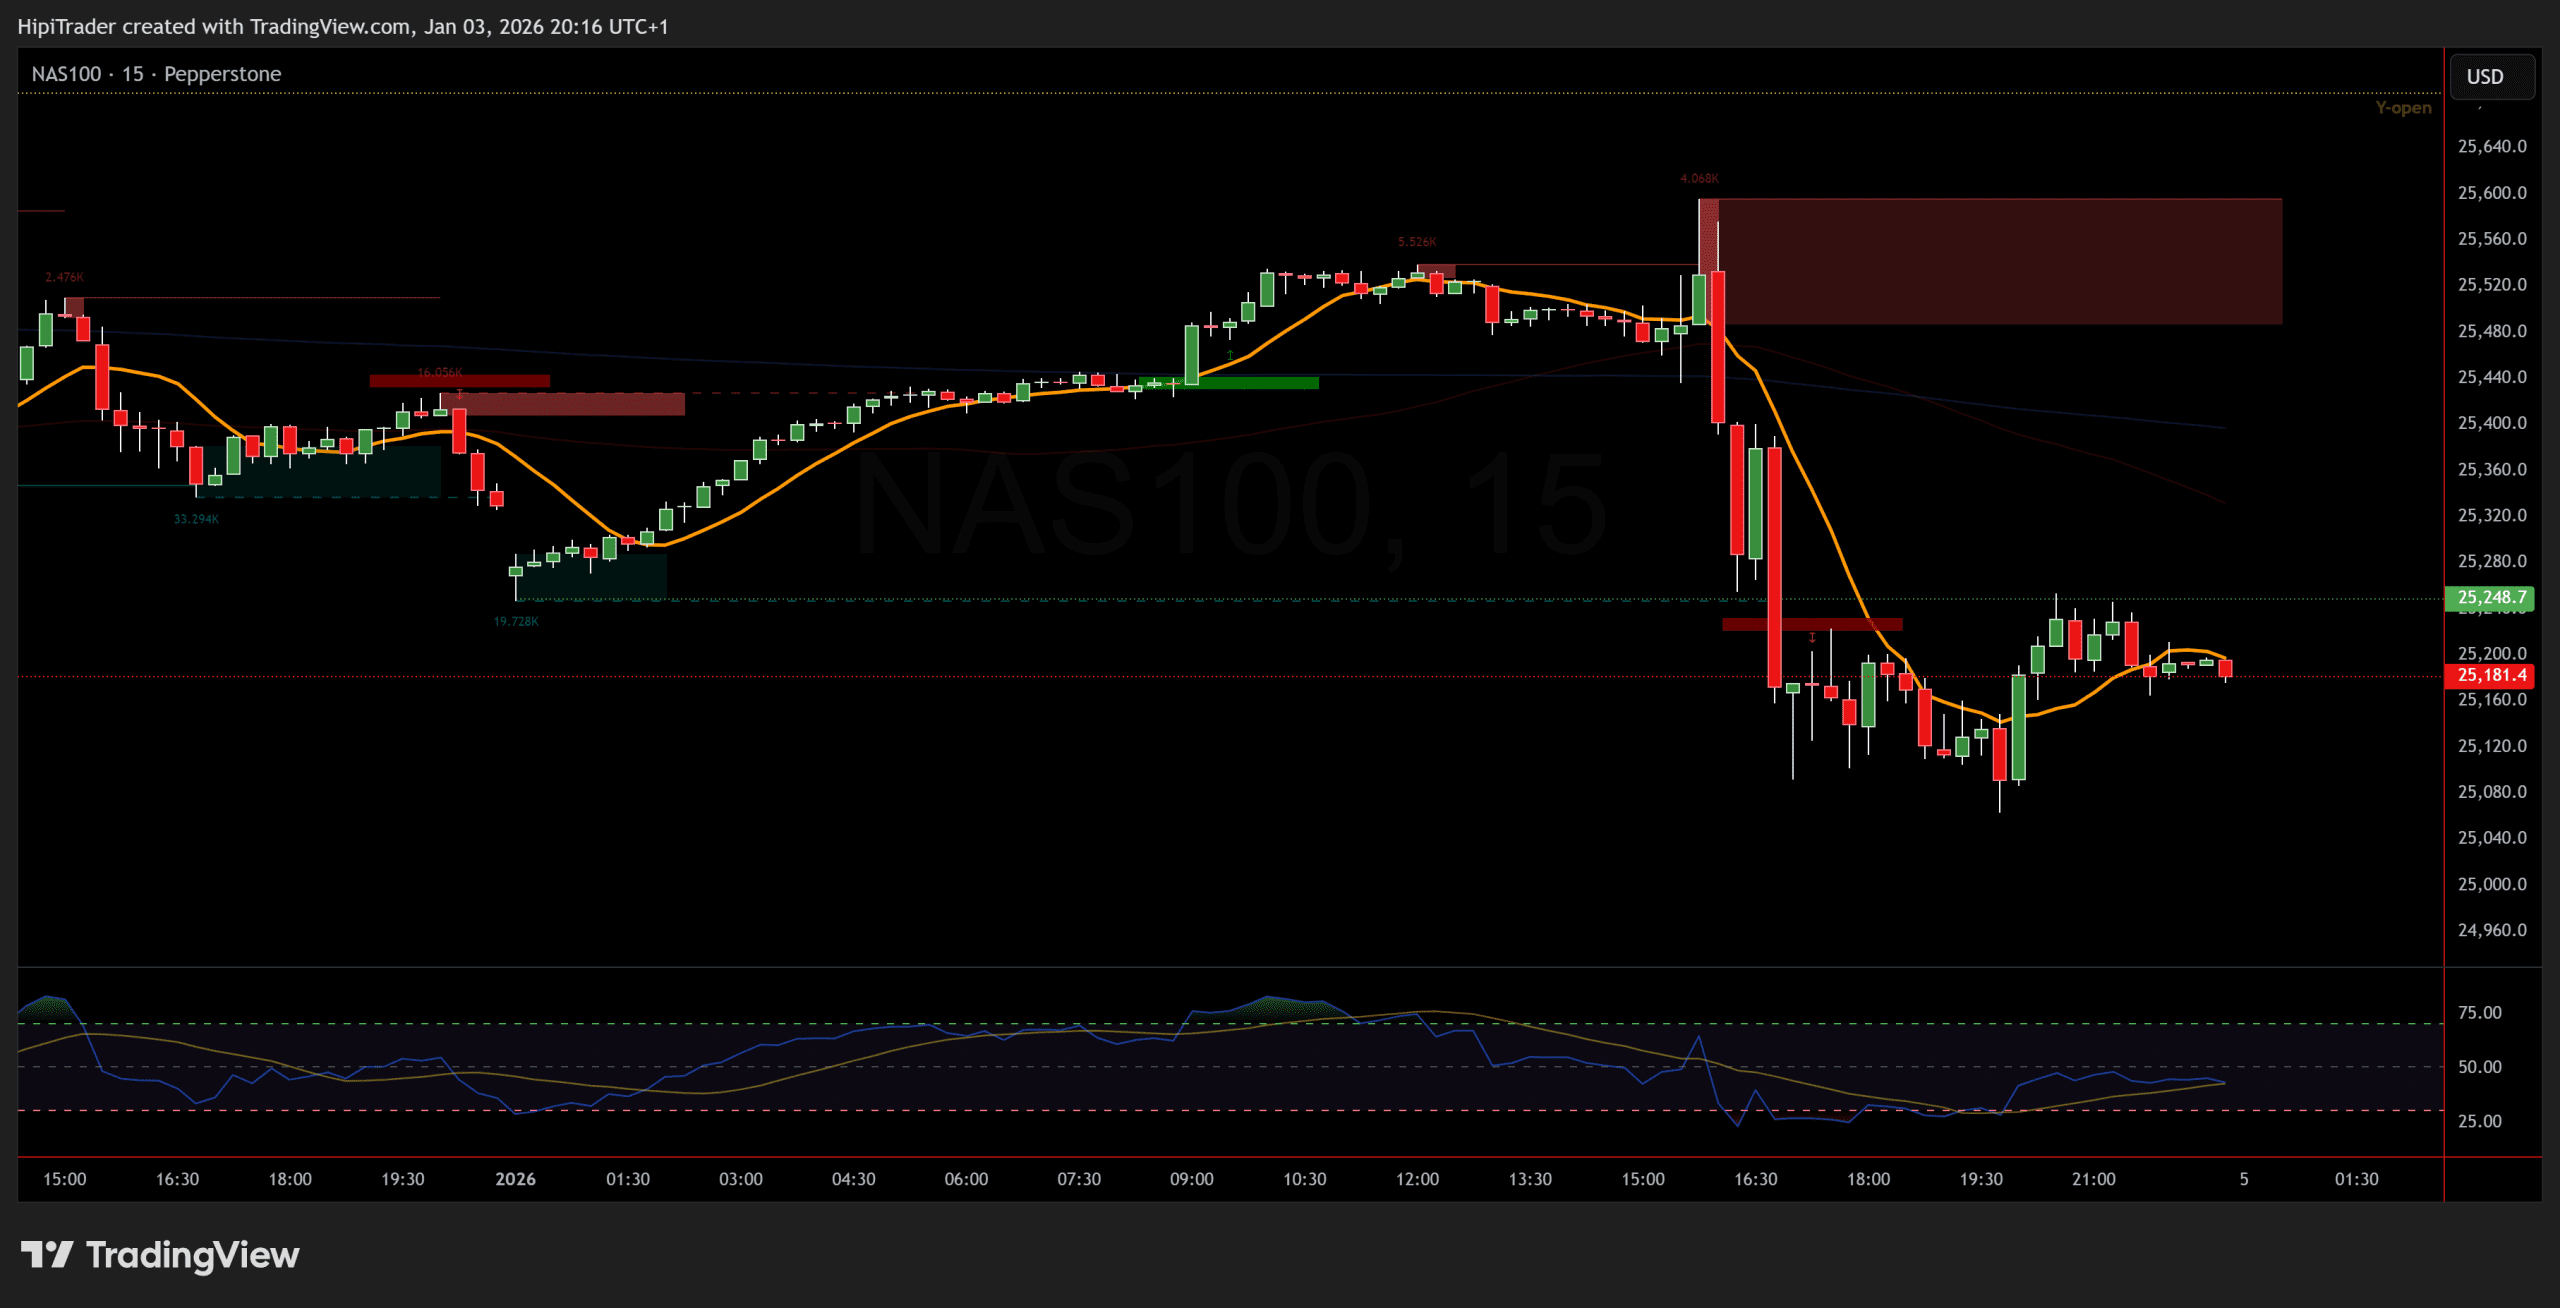2560x1308 pixels.
Task: Click the HipiTrader created with TradingView header text
Action: (x=342, y=27)
